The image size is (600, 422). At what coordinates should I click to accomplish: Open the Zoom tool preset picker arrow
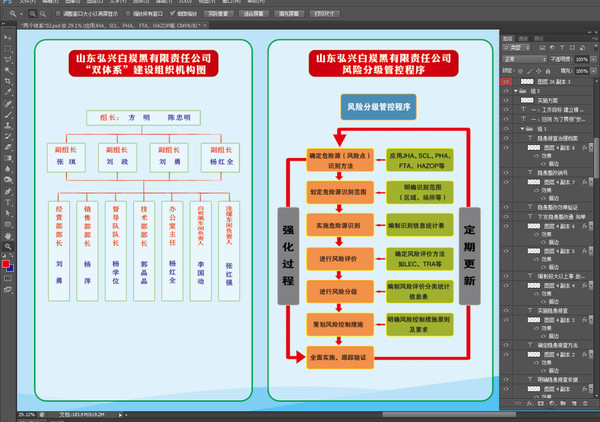[21, 14]
